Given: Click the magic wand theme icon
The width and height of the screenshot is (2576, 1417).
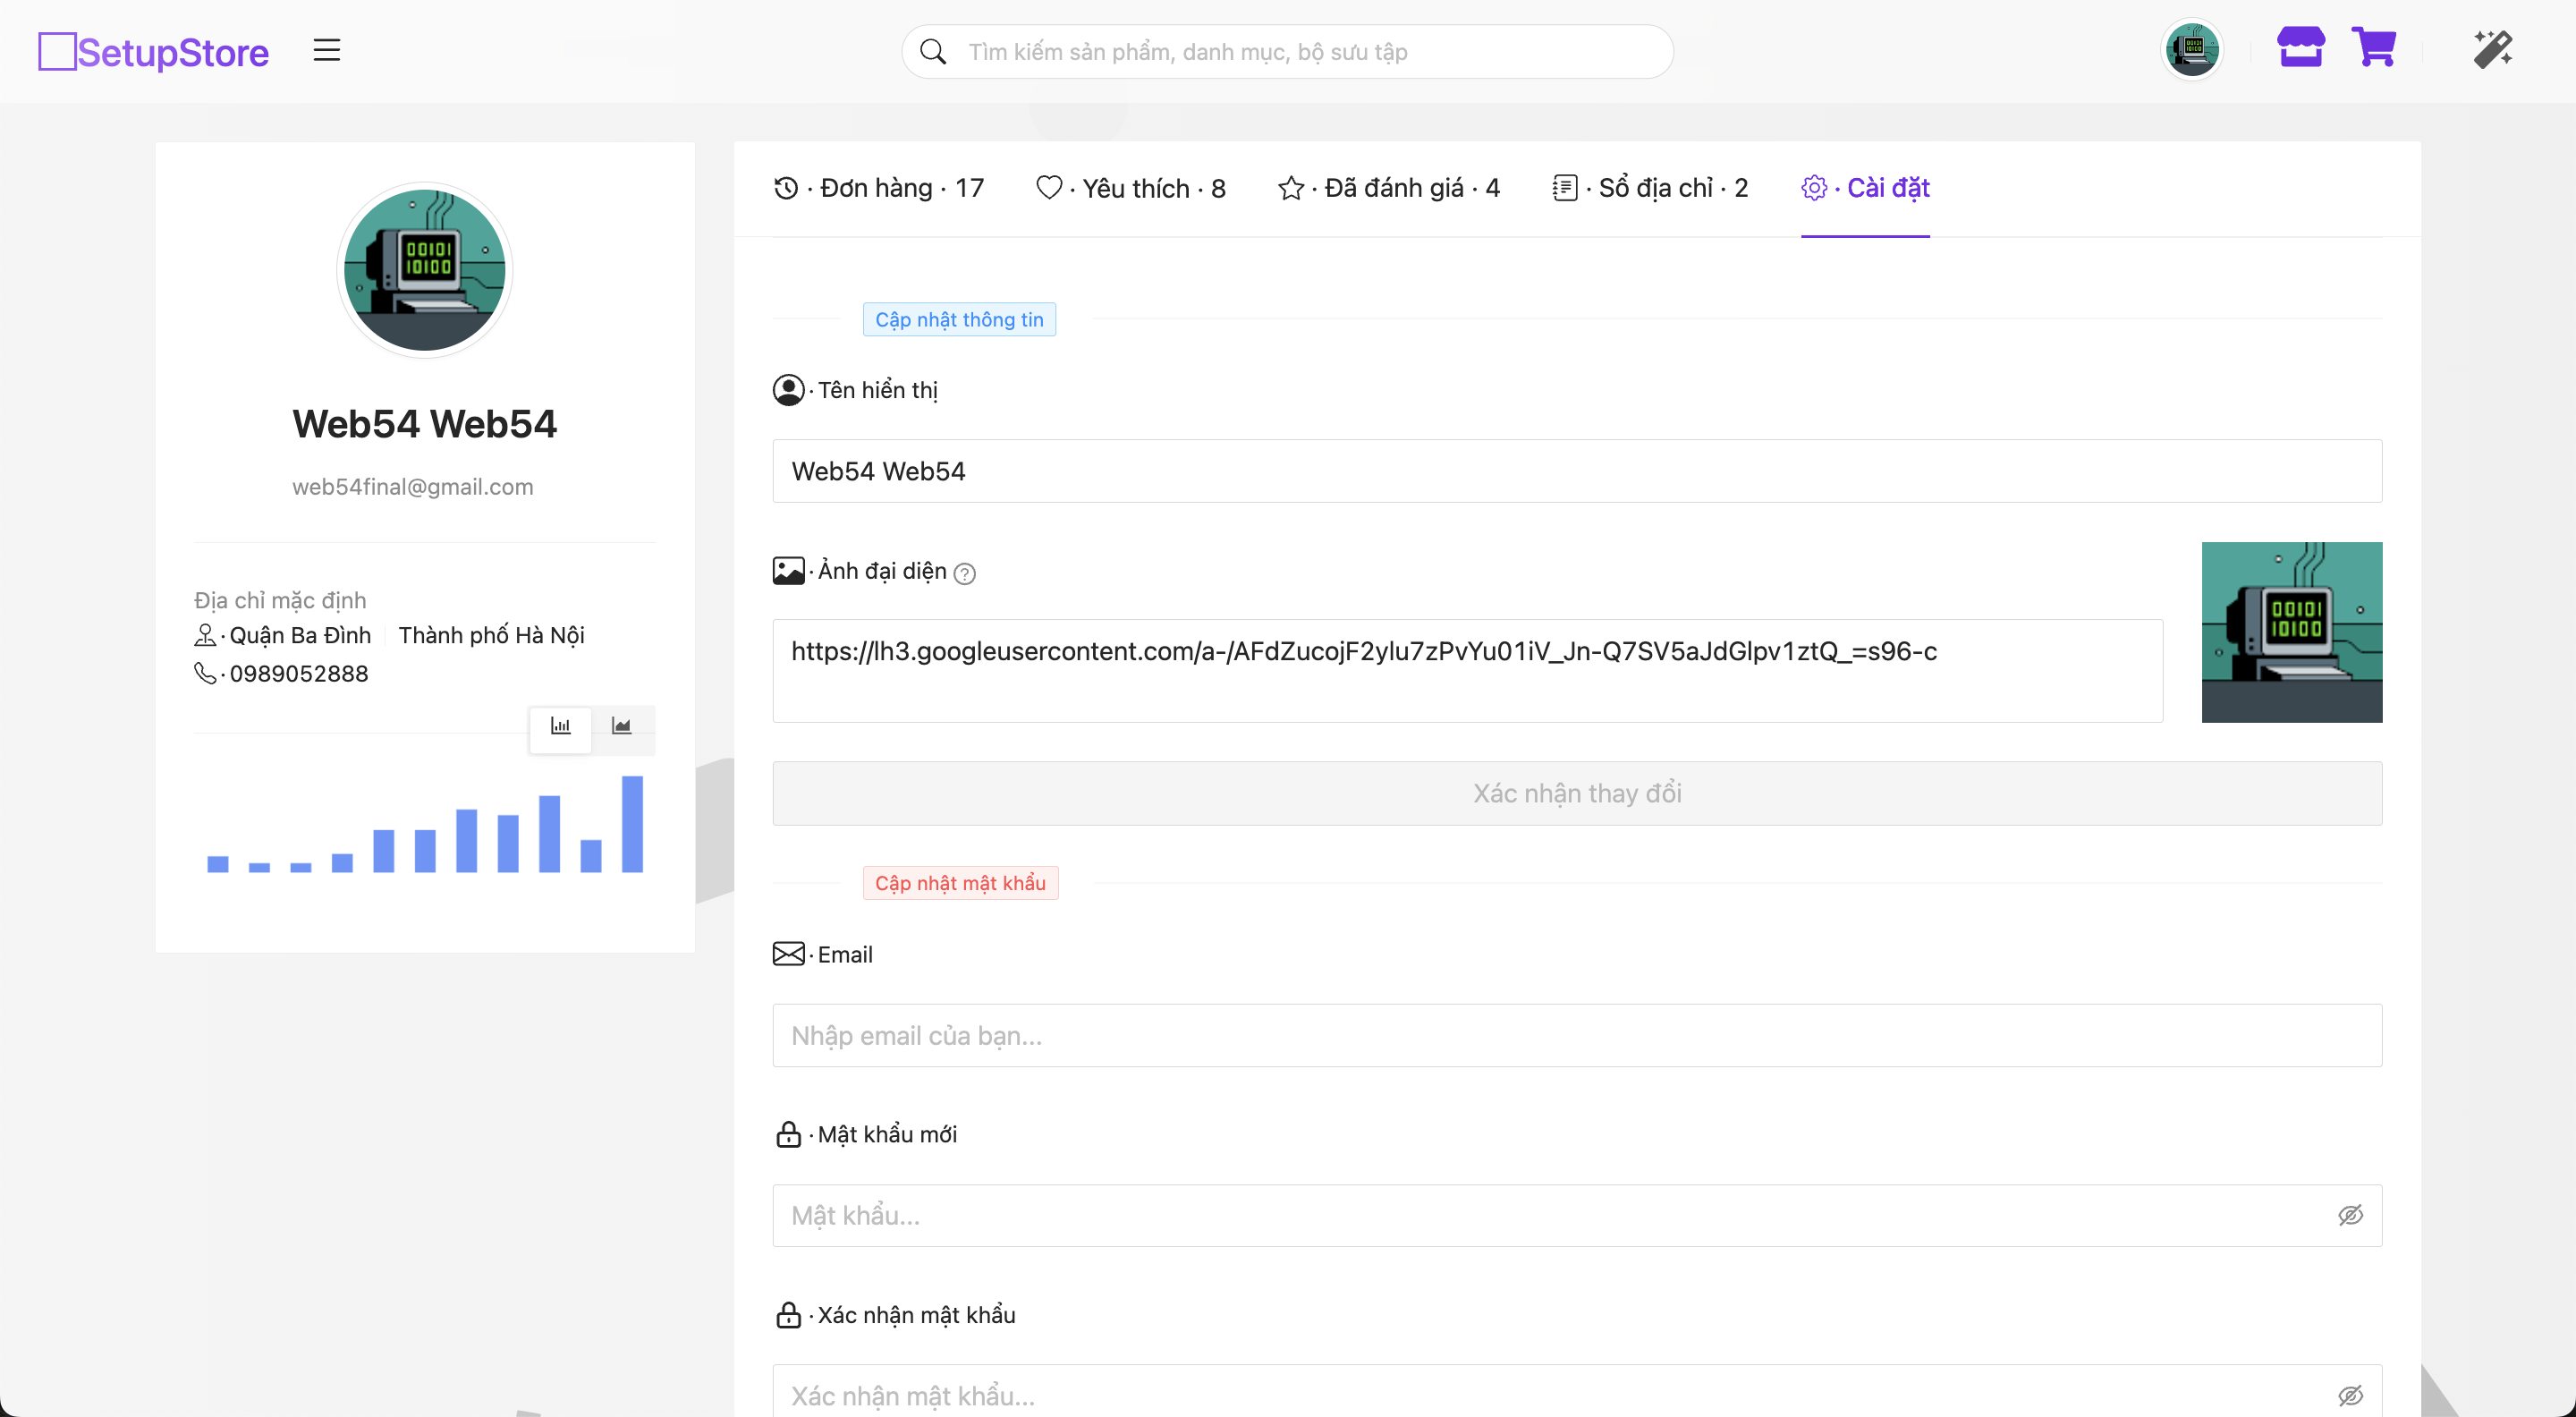Looking at the screenshot, I should (x=2492, y=49).
